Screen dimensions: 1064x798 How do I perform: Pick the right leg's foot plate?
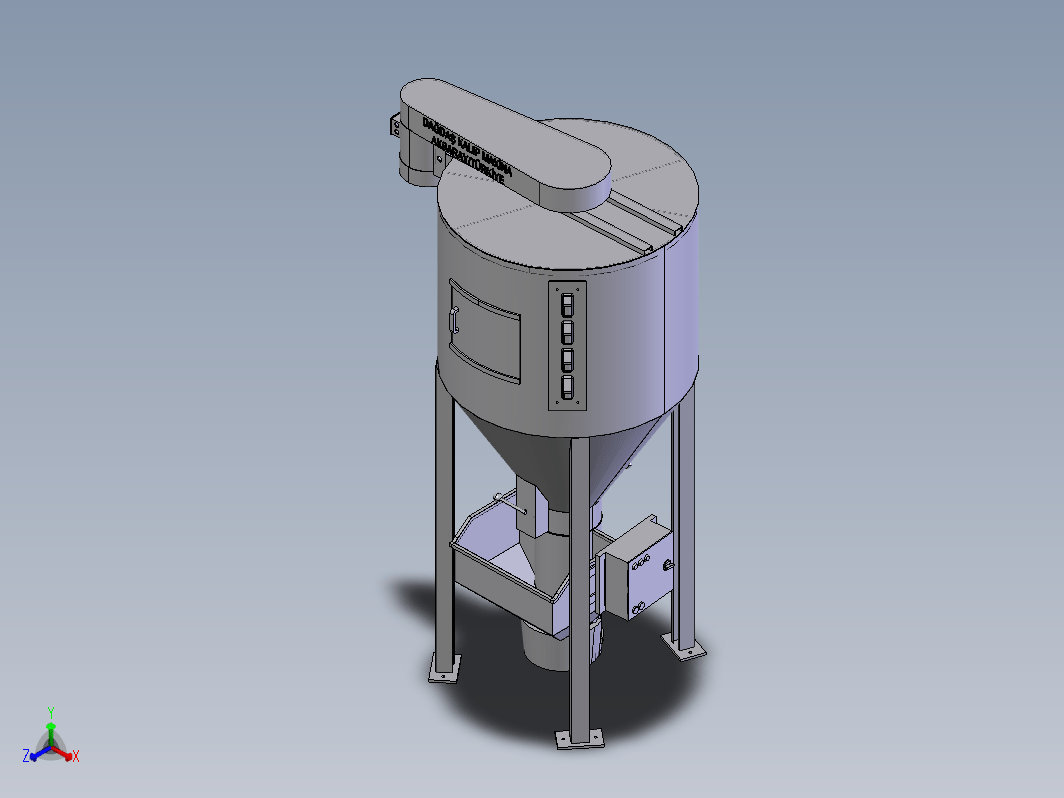coord(685,647)
